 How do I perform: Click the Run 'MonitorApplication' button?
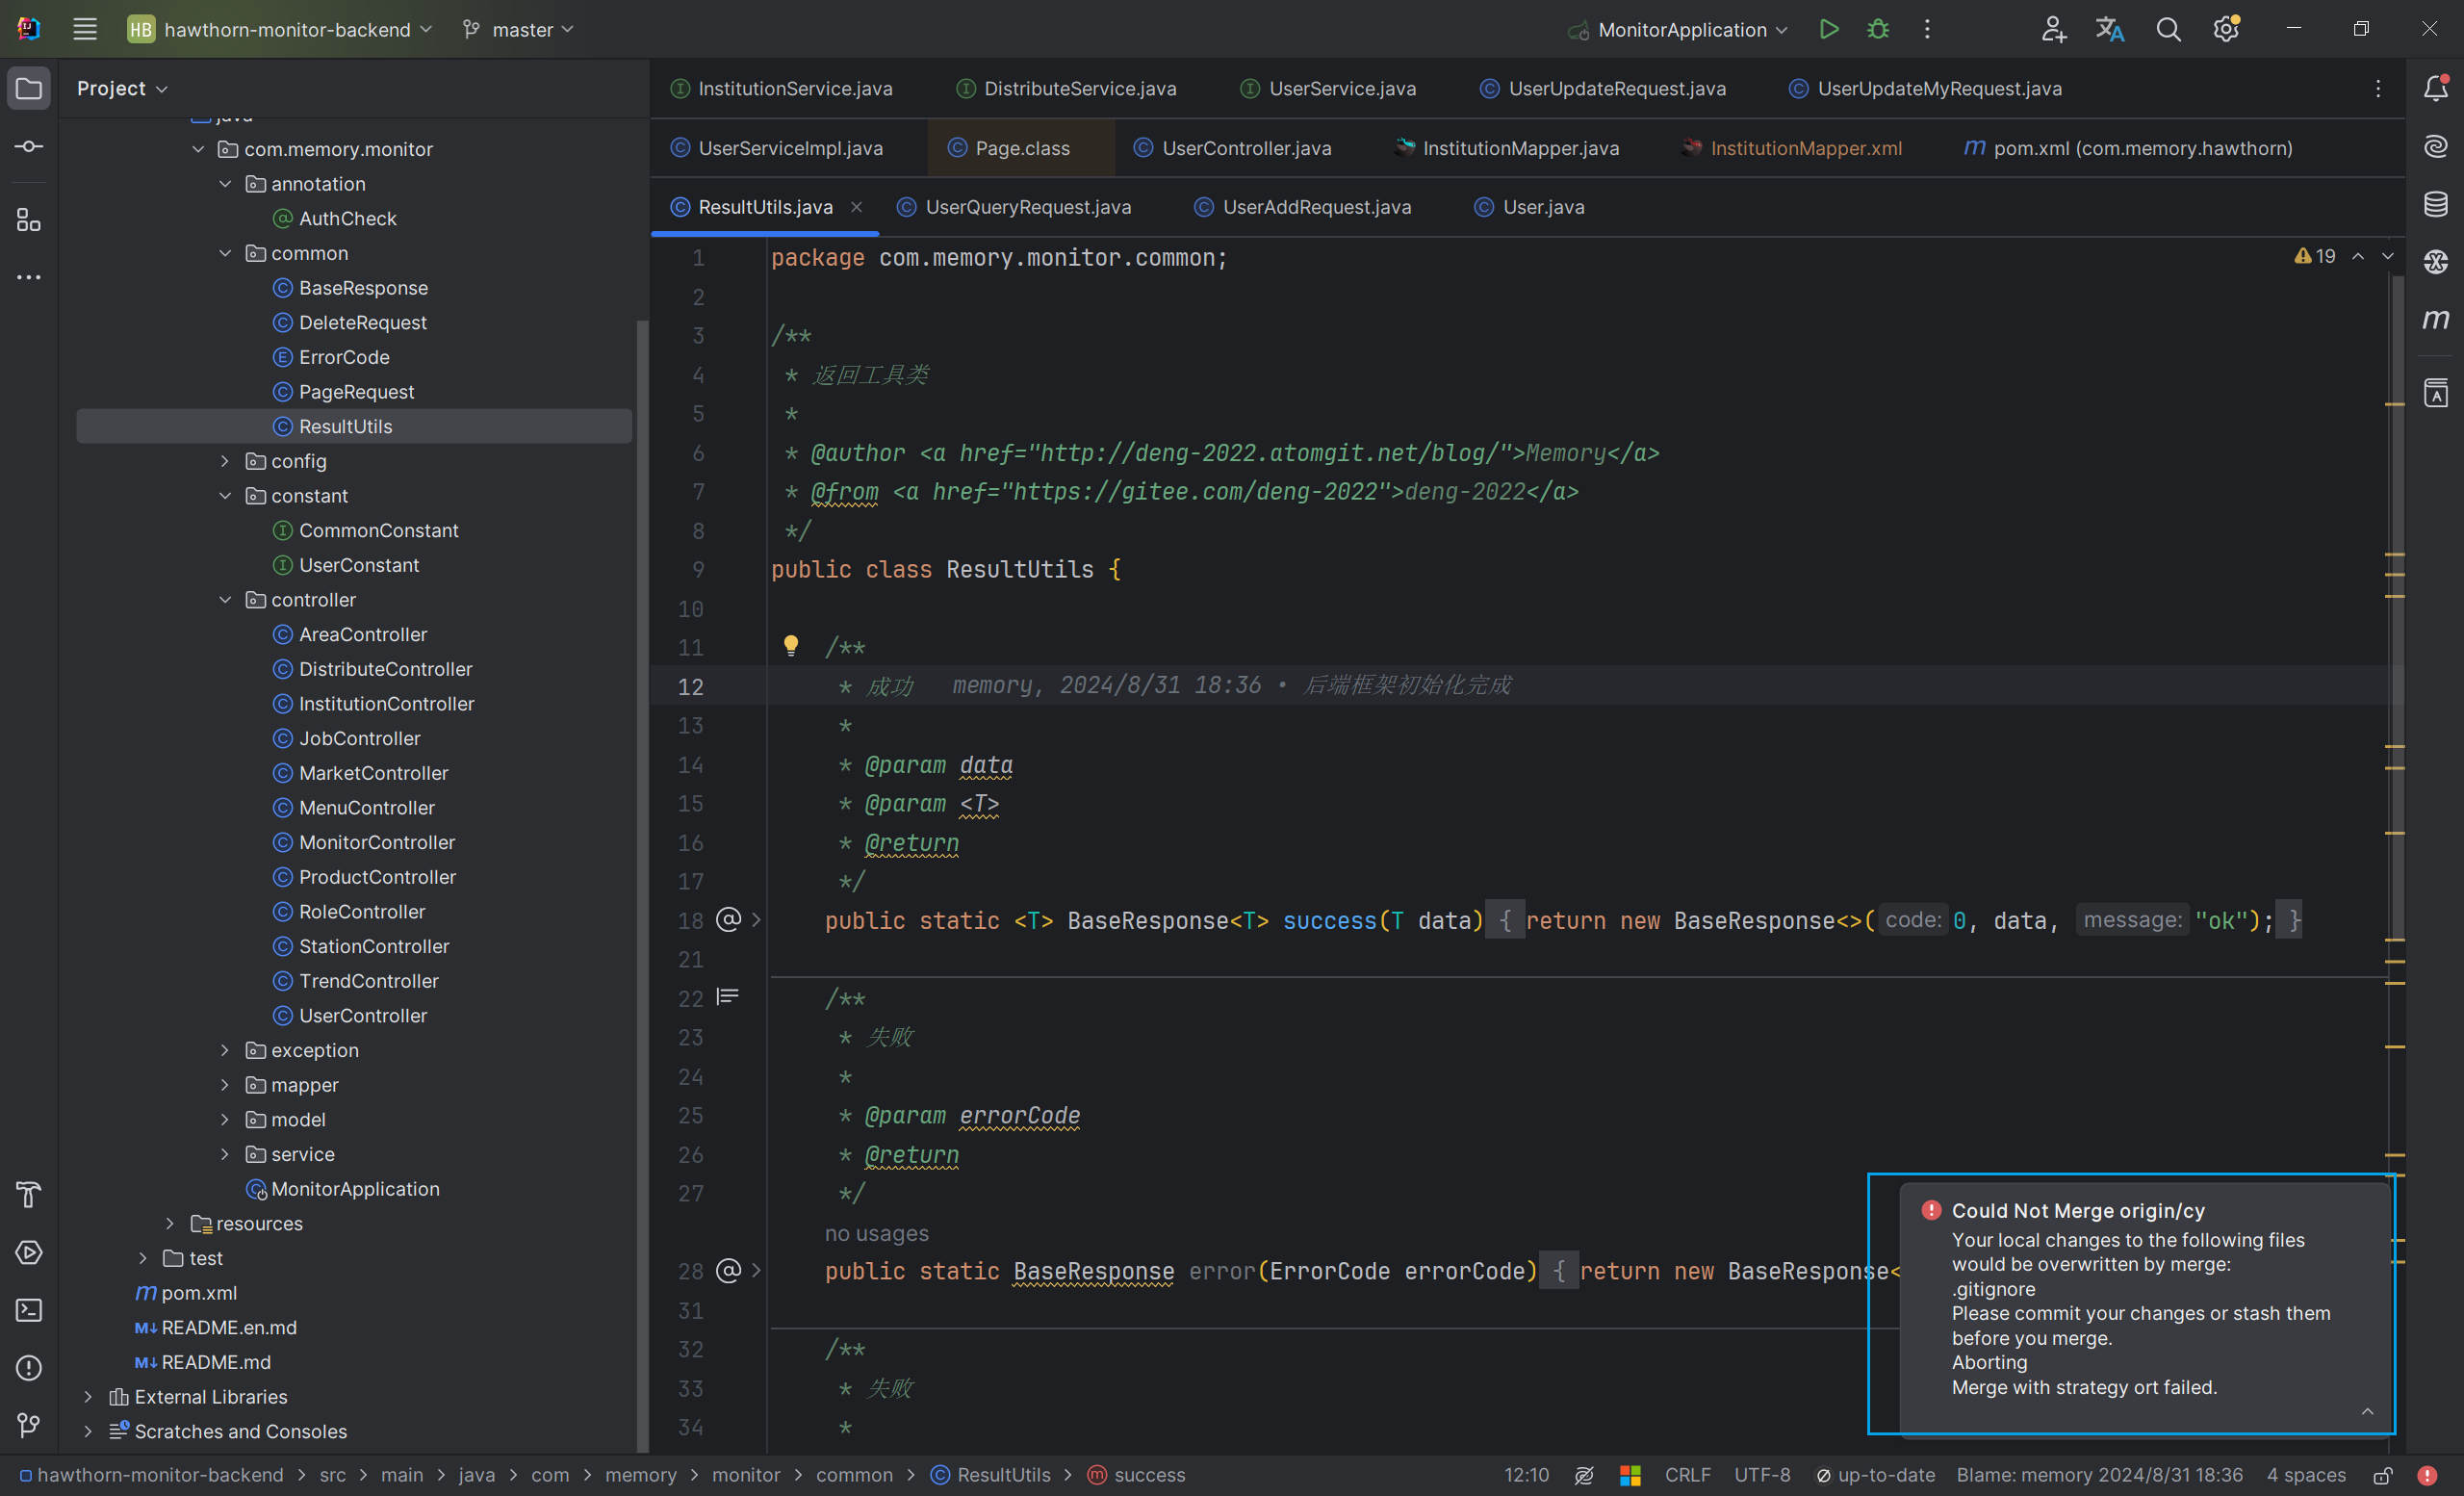coord(1829,28)
